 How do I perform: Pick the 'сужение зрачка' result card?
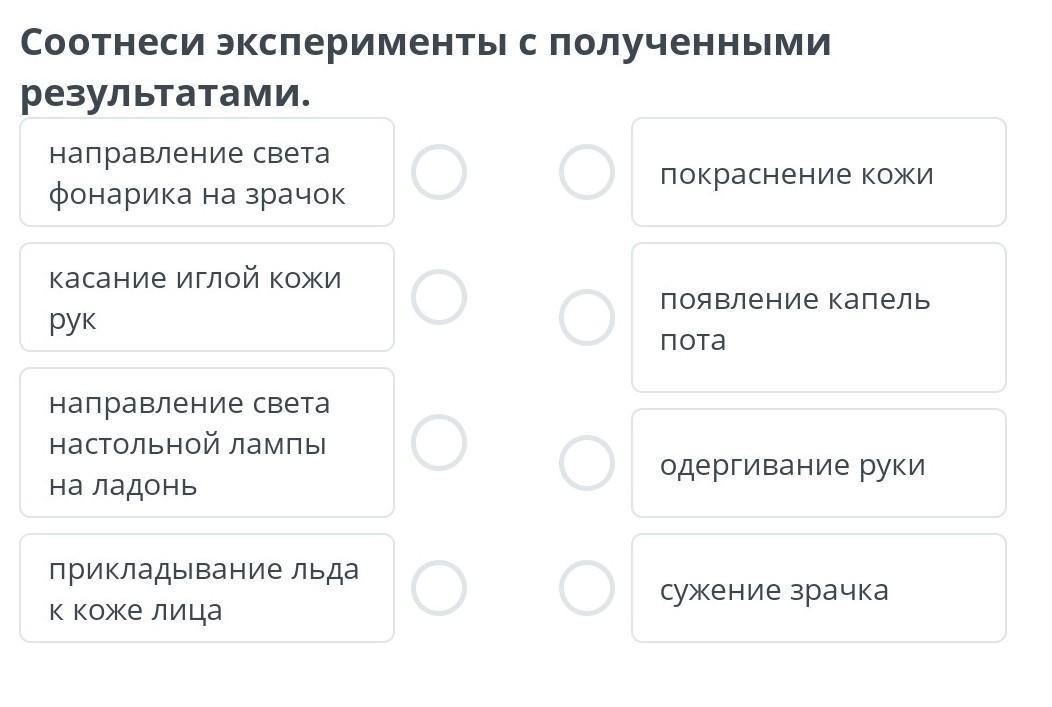(818, 589)
